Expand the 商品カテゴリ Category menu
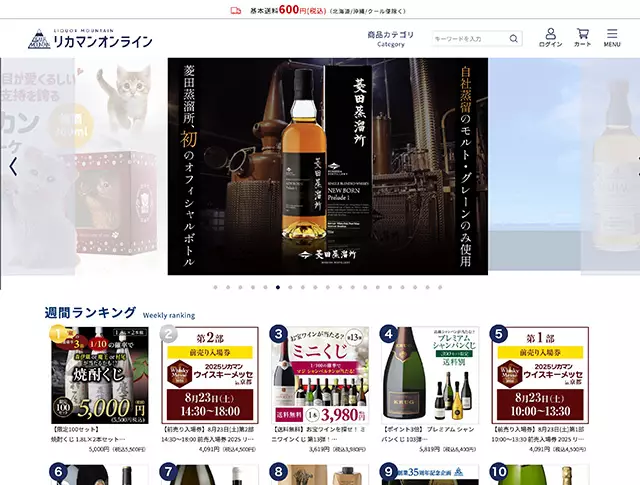The width and height of the screenshot is (640, 485). (x=391, y=39)
